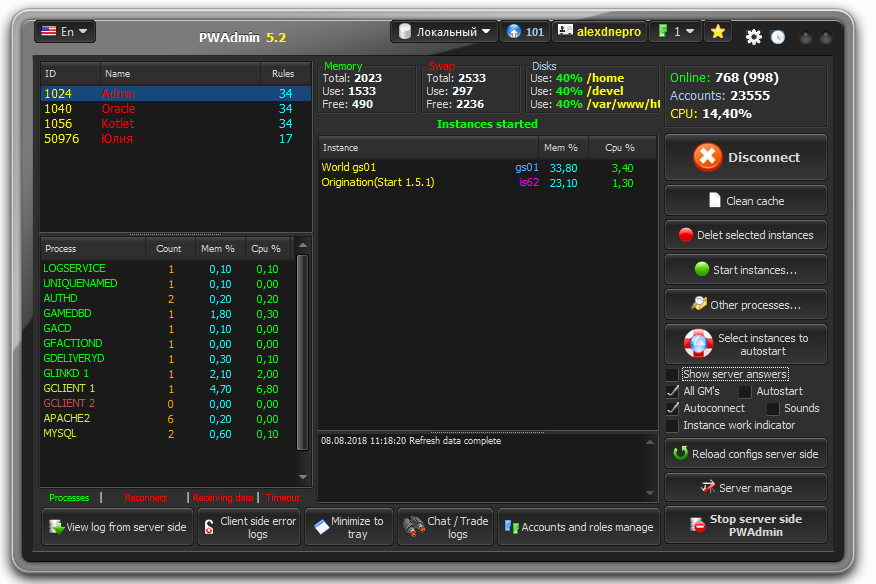Open Server manage button
Viewport: 876px width, 584px height.
(x=746, y=487)
